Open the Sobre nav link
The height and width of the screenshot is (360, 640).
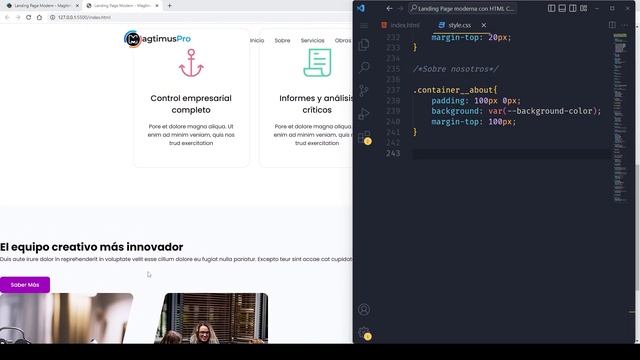[282, 40]
